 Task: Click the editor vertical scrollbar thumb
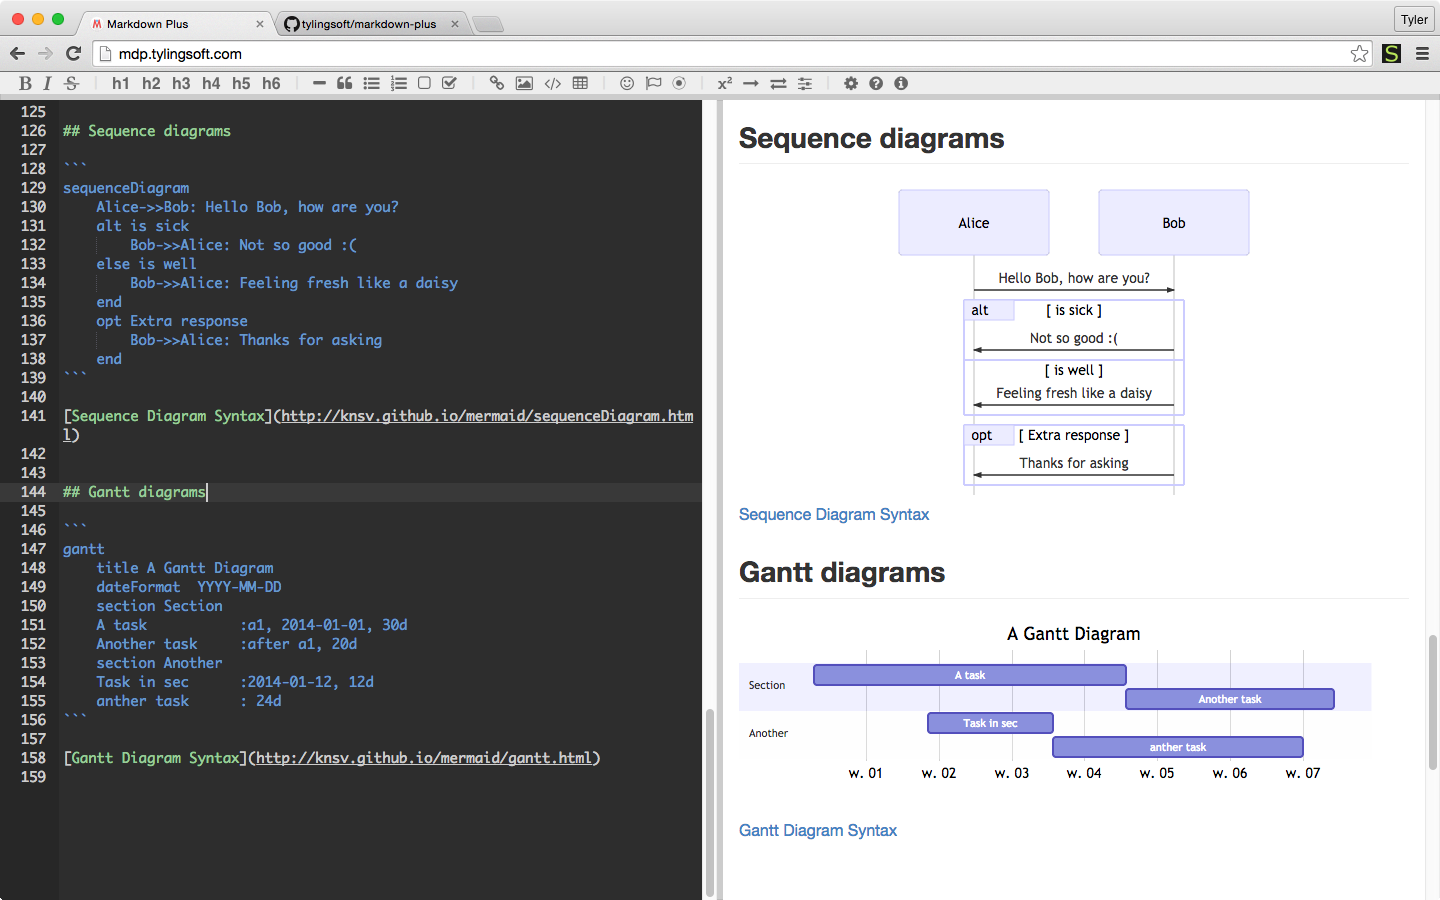point(710,802)
